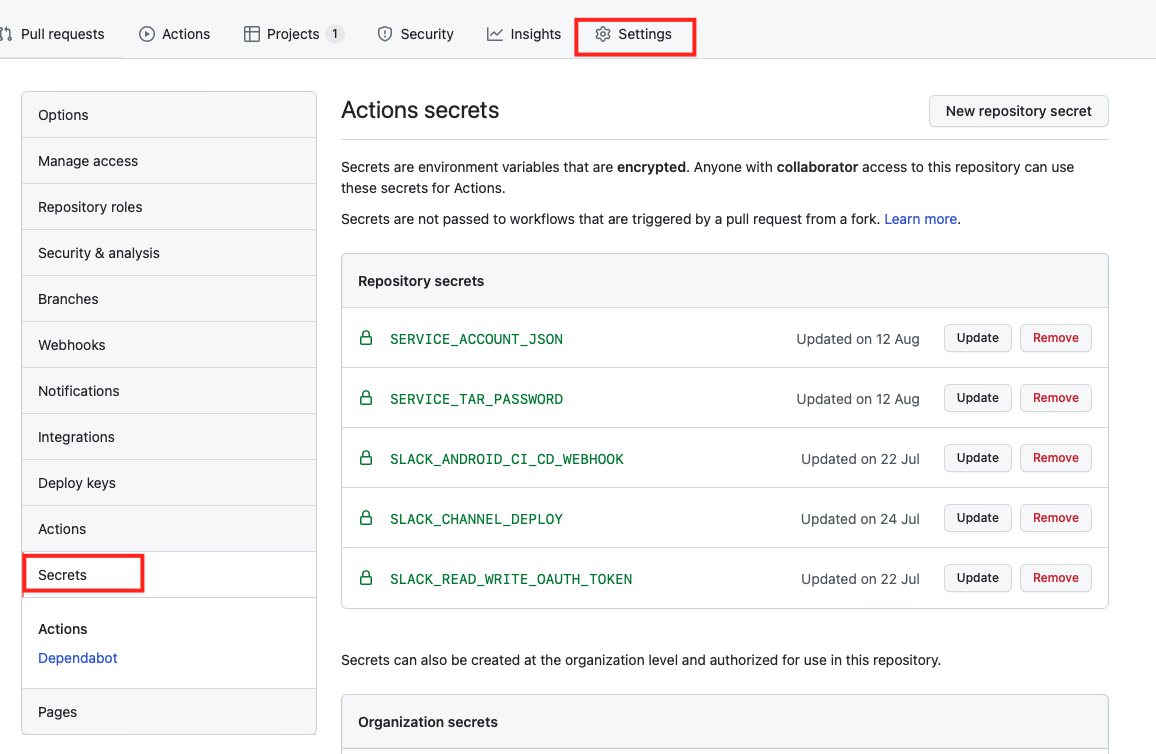Click the Actions secrets page heading
1156x754 pixels.
point(419,110)
